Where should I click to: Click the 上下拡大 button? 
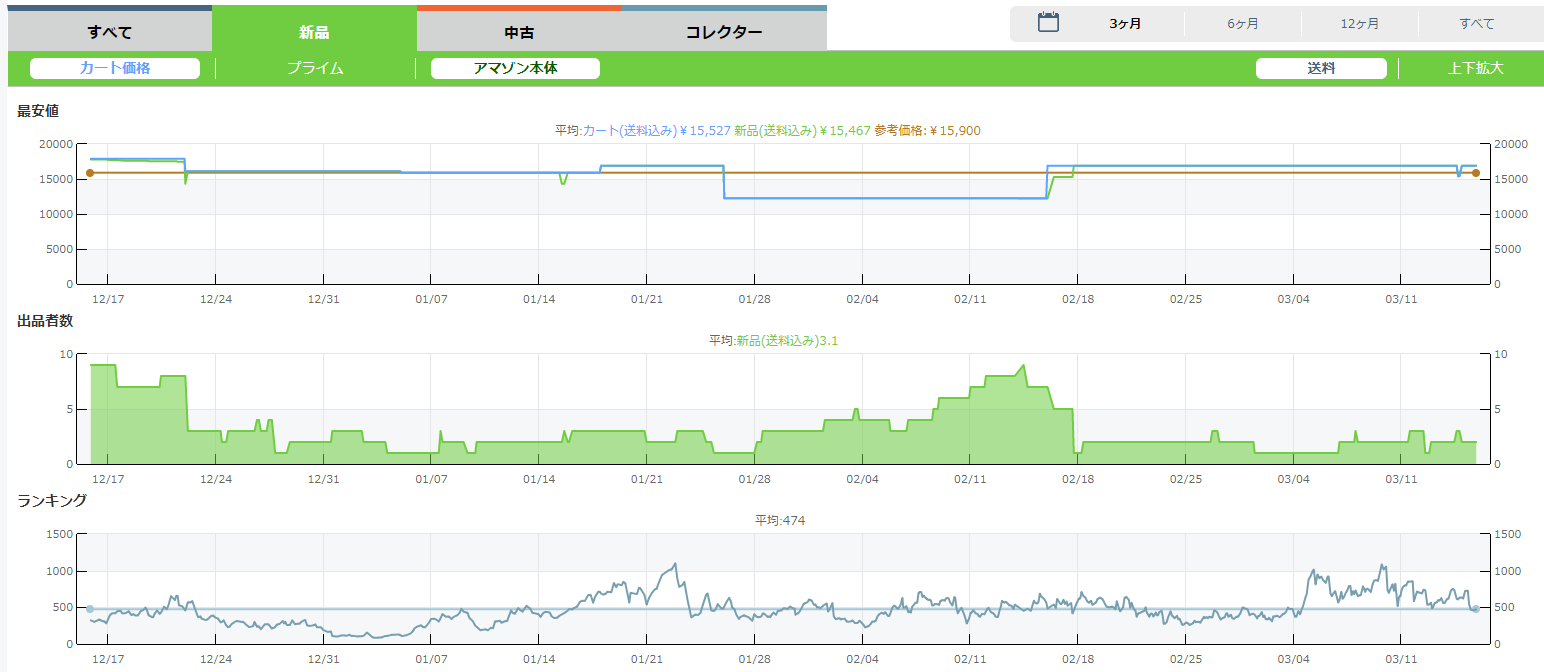[x=1475, y=68]
